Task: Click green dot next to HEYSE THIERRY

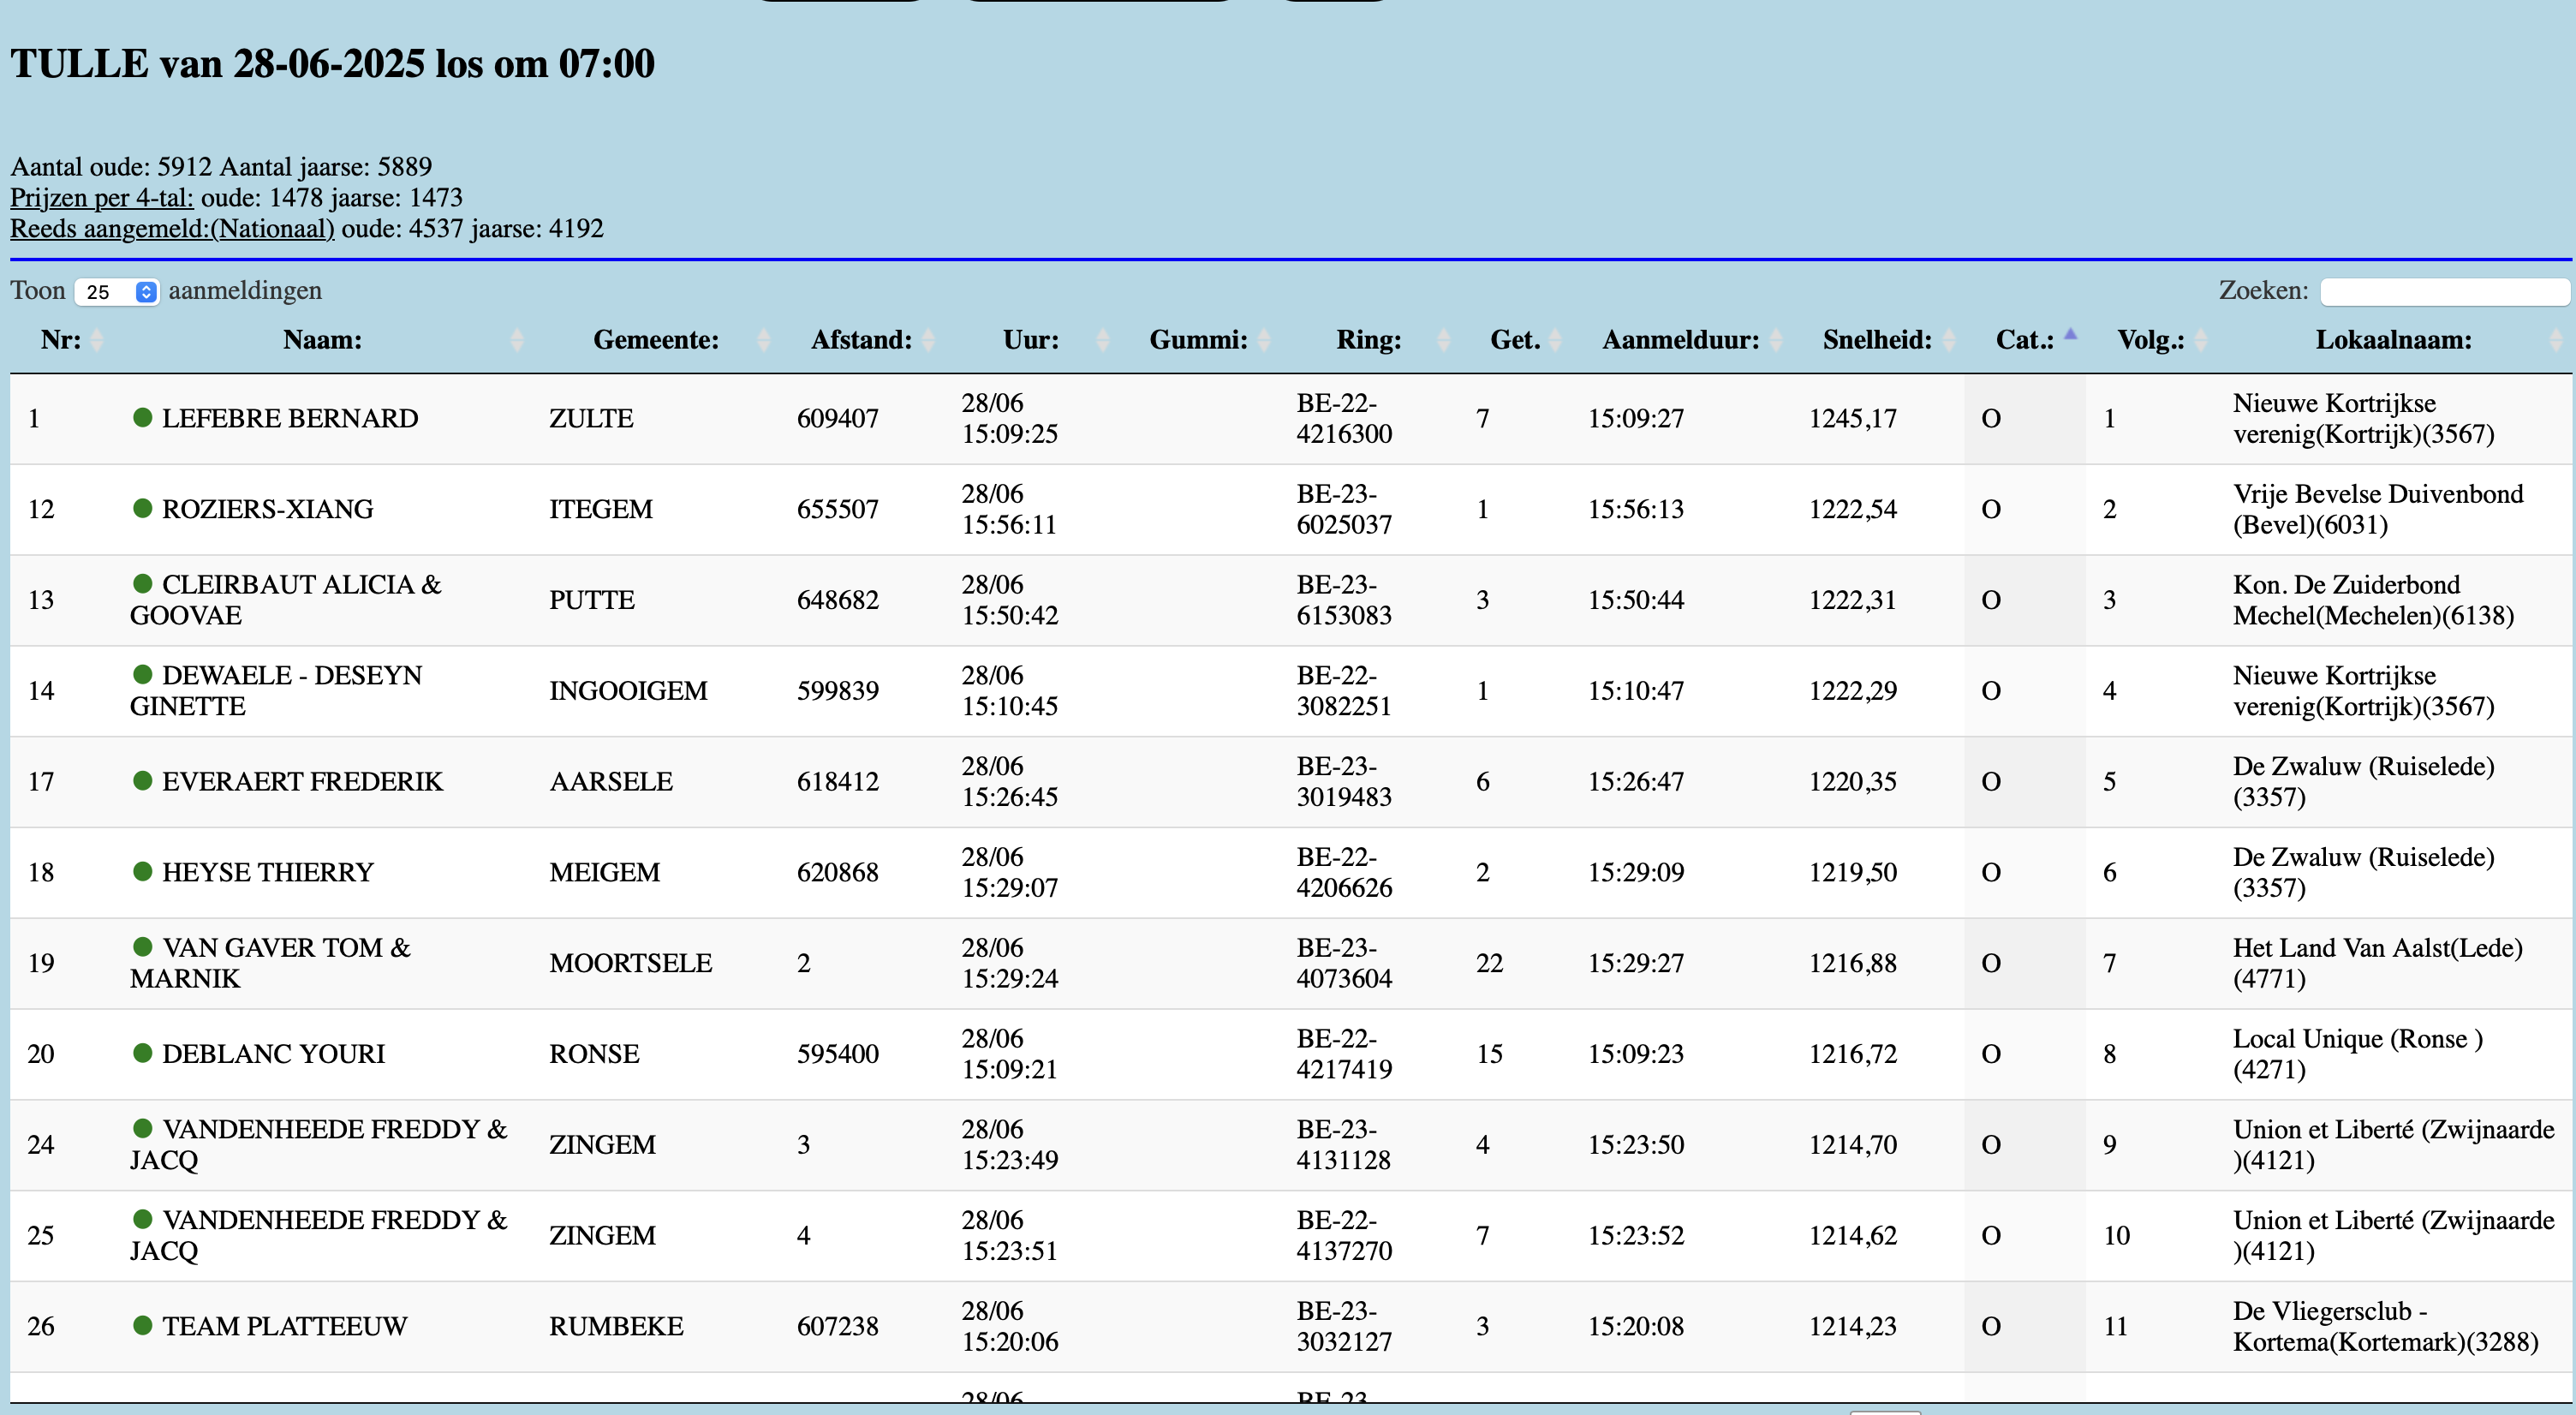Action: click(142, 871)
